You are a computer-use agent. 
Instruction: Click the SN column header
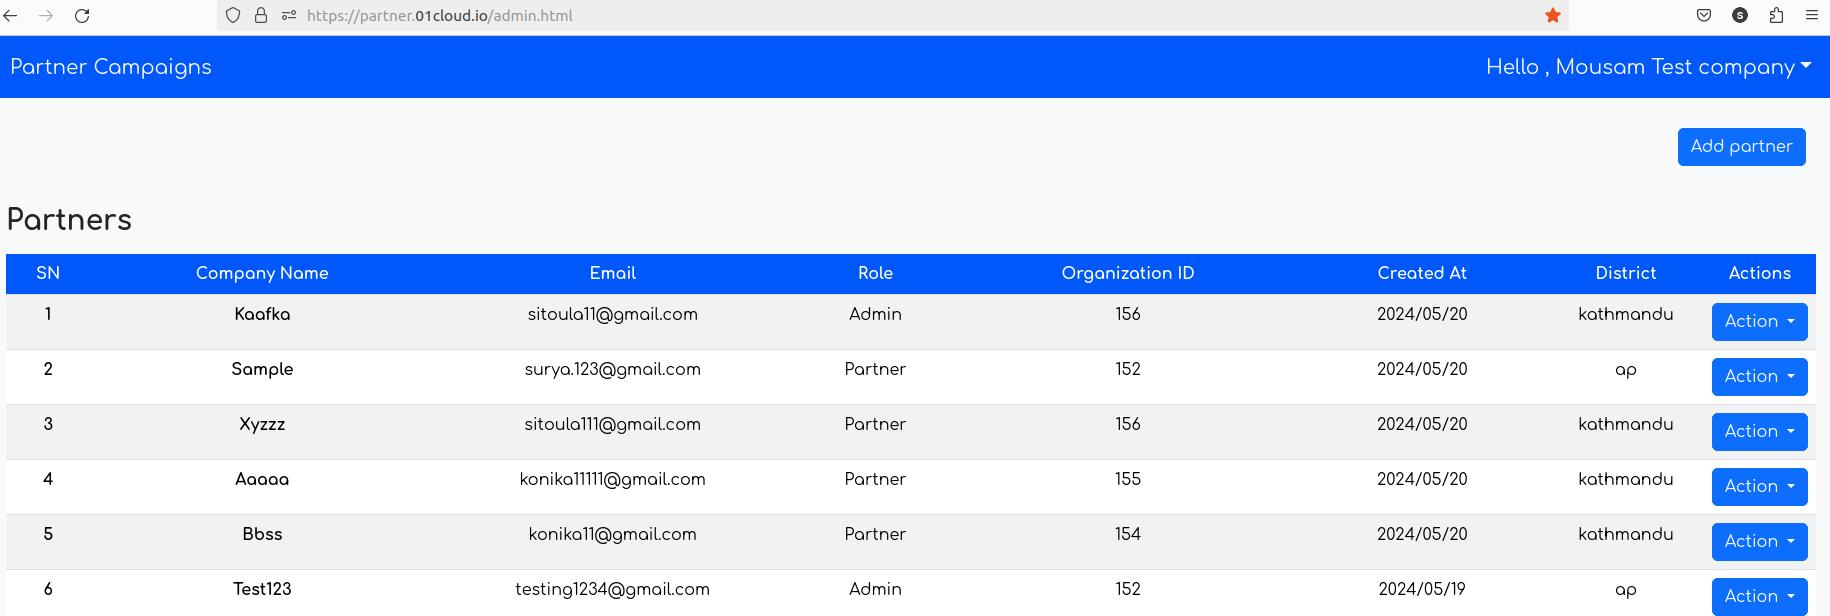coord(48,273)
